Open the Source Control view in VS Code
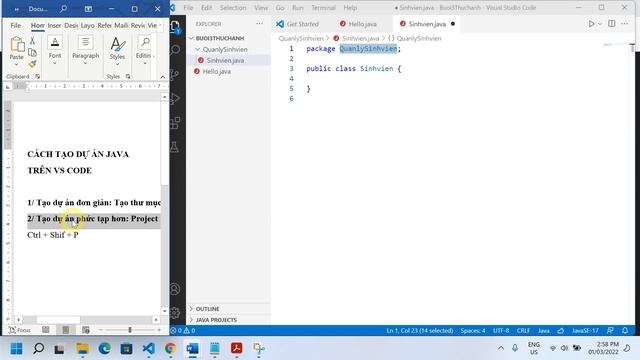Image resolution: width=640 pixels, height=360 pixels. click(x=176, y=74)
